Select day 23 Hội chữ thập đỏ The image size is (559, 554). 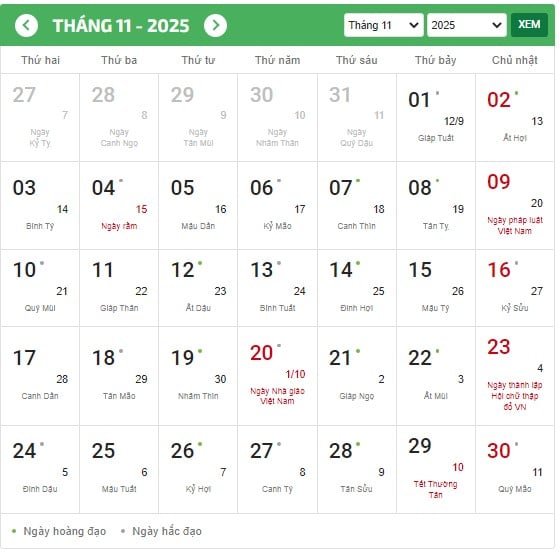tap(515, 376)
